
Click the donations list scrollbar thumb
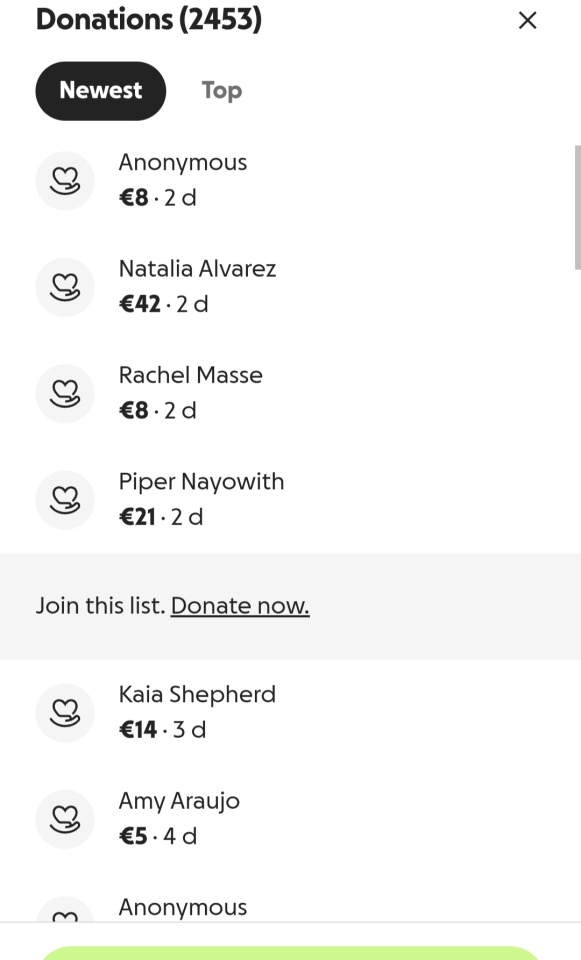click(577, 207)
